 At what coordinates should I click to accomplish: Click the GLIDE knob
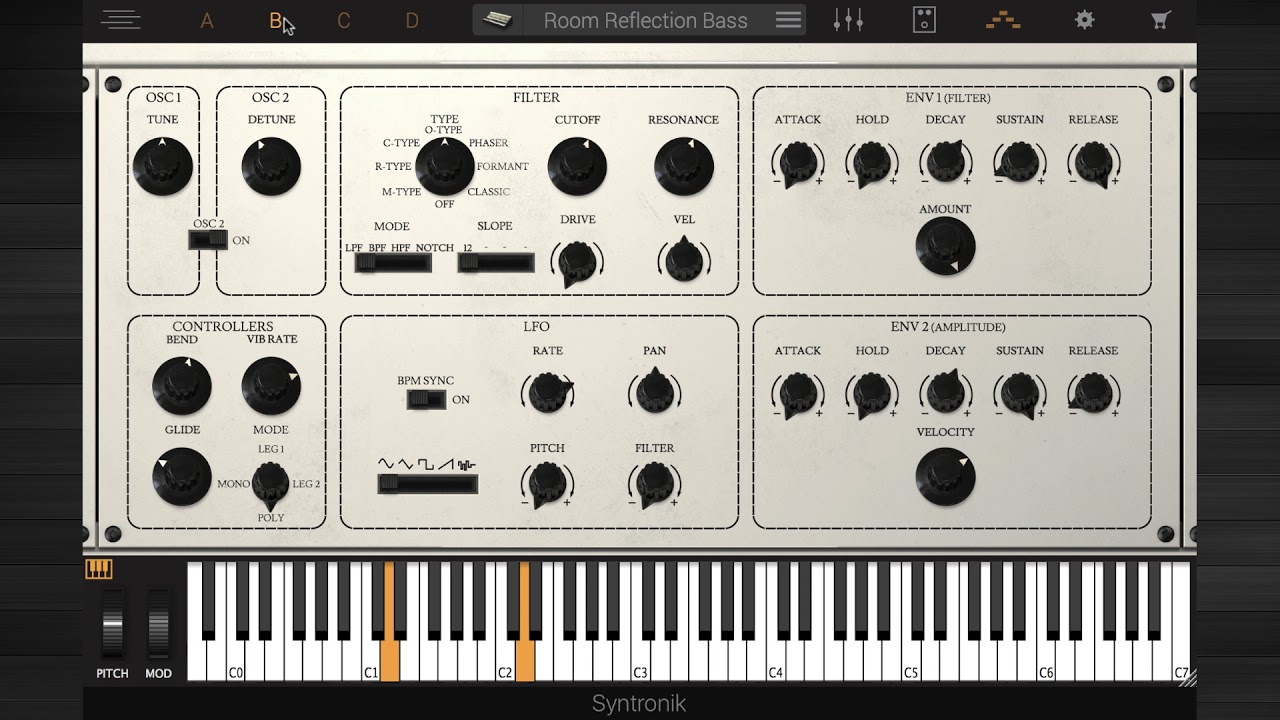182,477
